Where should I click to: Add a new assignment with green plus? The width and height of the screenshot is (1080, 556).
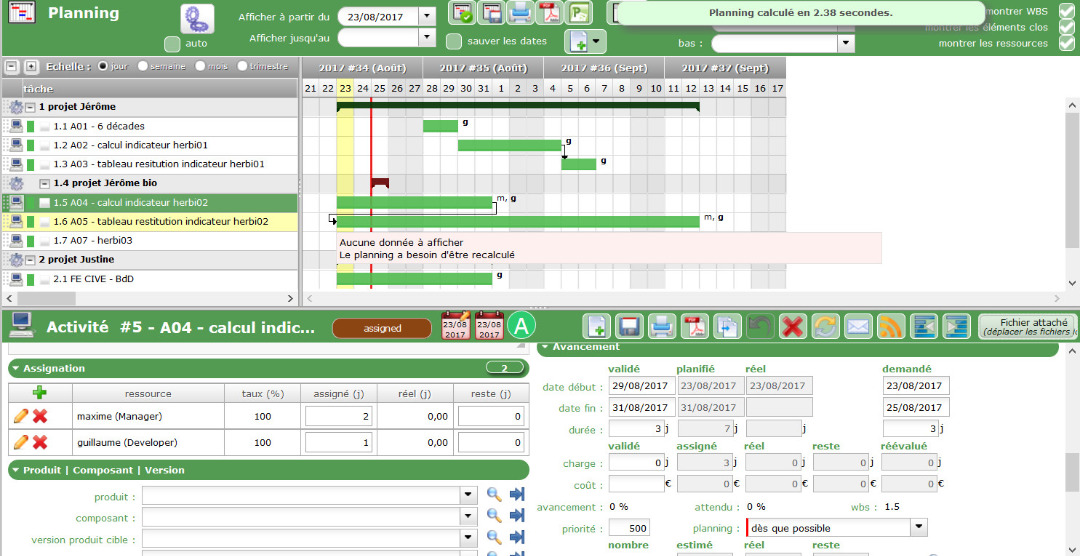coord(40,393)
